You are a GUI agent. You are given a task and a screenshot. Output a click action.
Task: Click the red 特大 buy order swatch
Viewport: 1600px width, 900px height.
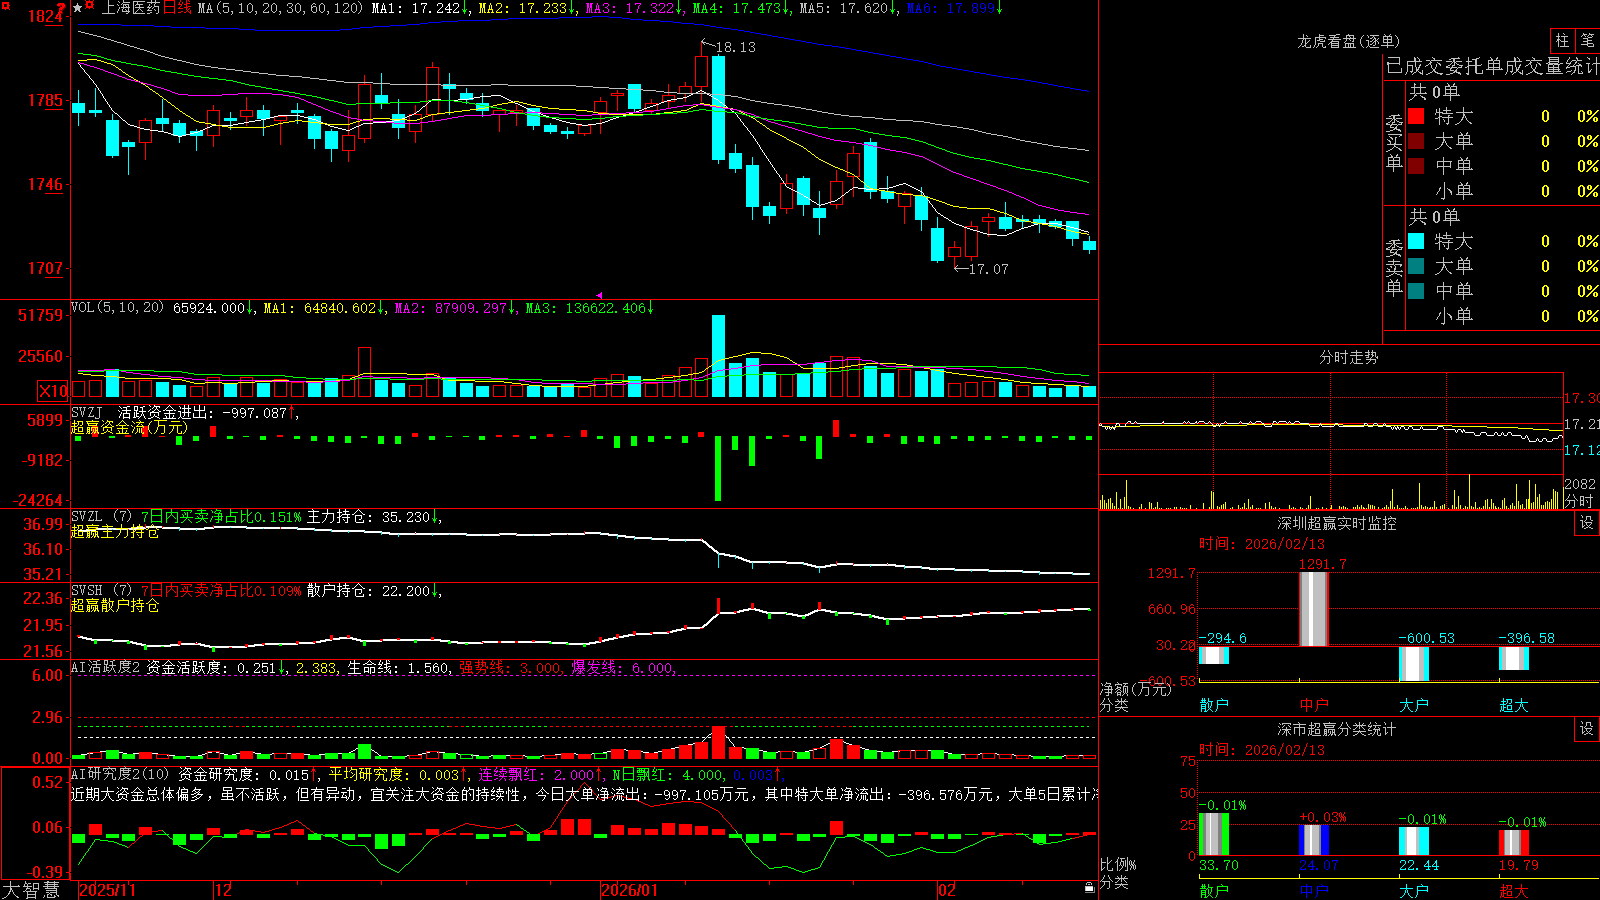point(1416,116)
